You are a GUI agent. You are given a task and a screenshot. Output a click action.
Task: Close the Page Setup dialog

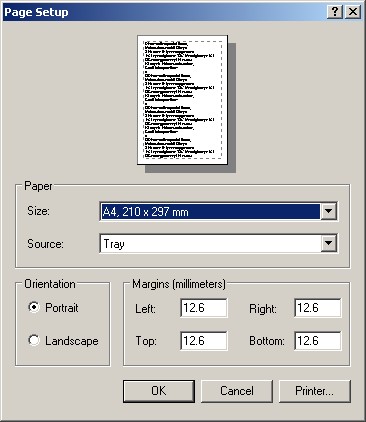353,12
